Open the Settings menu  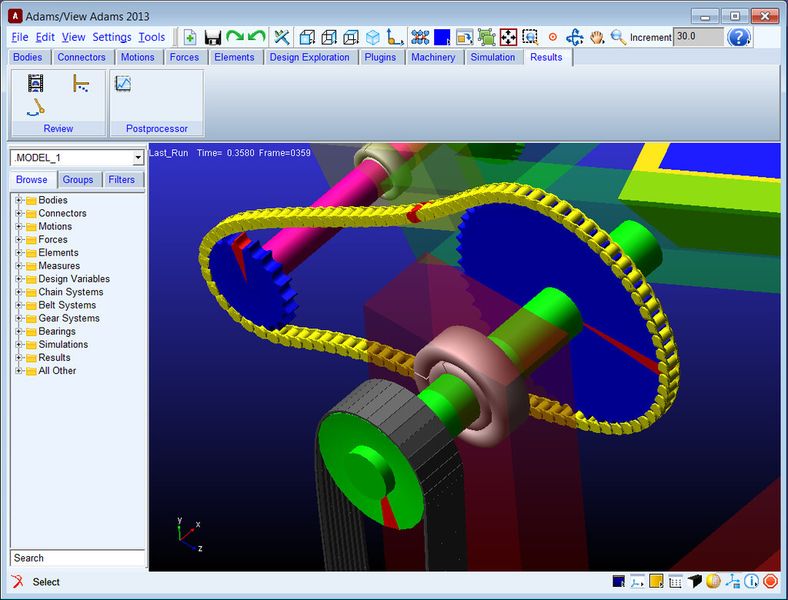[111, 37]
